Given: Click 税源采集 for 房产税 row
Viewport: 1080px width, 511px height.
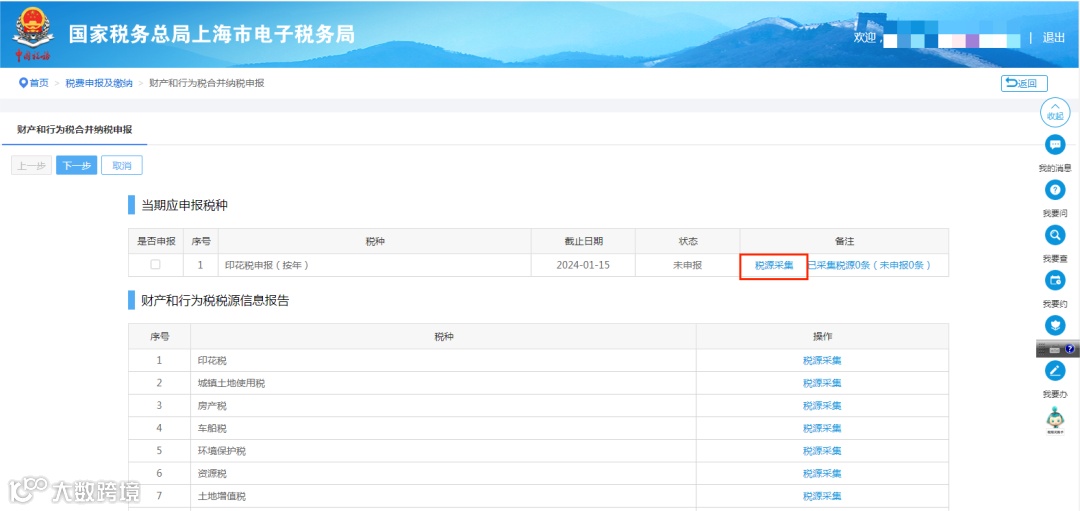Looking at the screenshot, I should [x=822, y=406].
